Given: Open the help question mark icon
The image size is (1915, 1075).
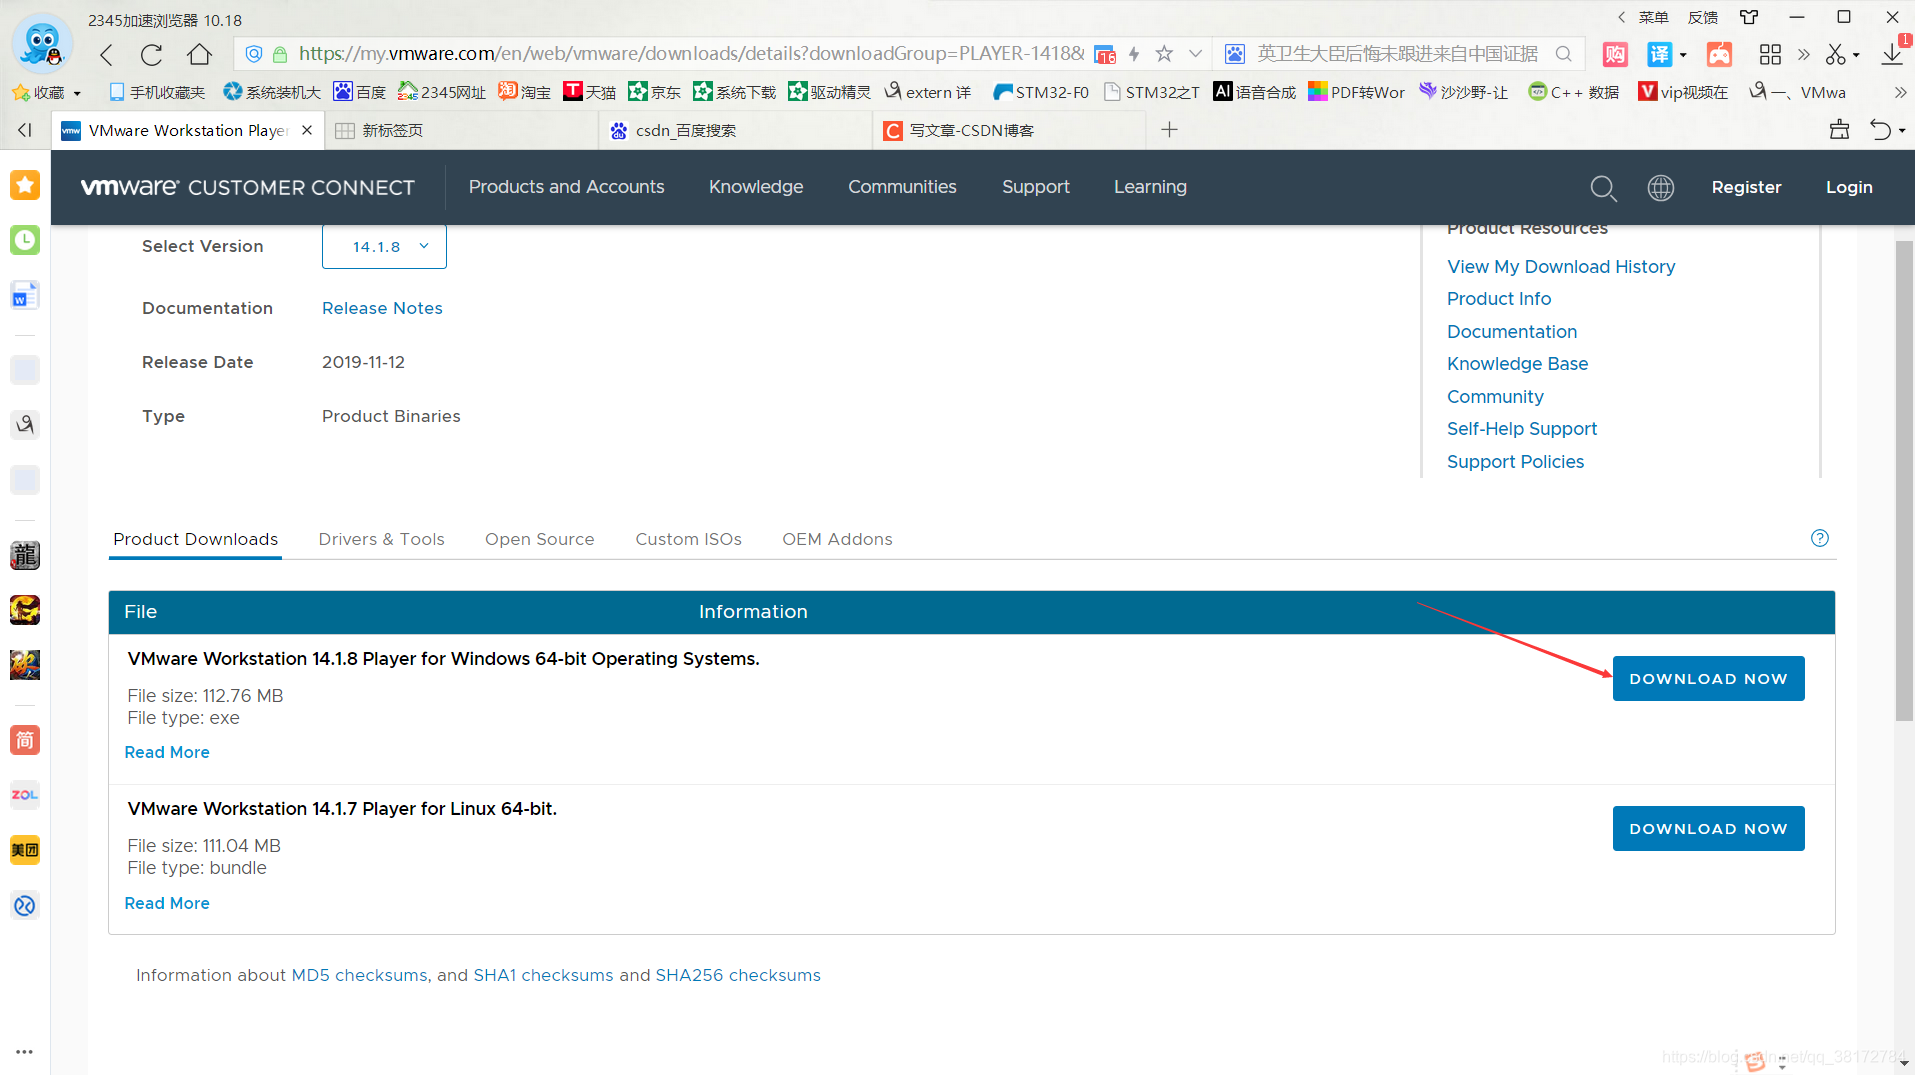Looking at the screenshot, I should [1820, 538].
